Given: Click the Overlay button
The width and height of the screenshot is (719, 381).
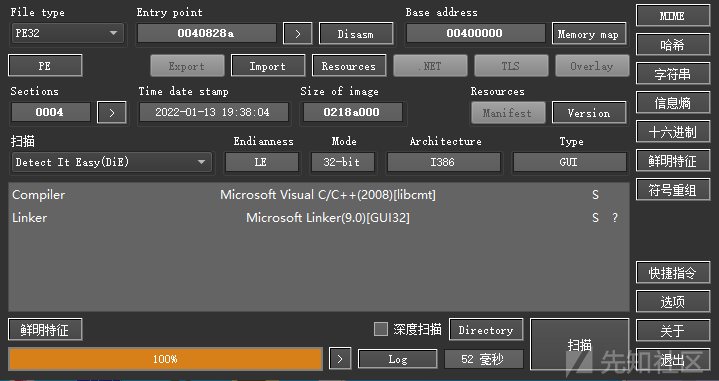Looking at the screenshot, I should [x=592, y=66].
